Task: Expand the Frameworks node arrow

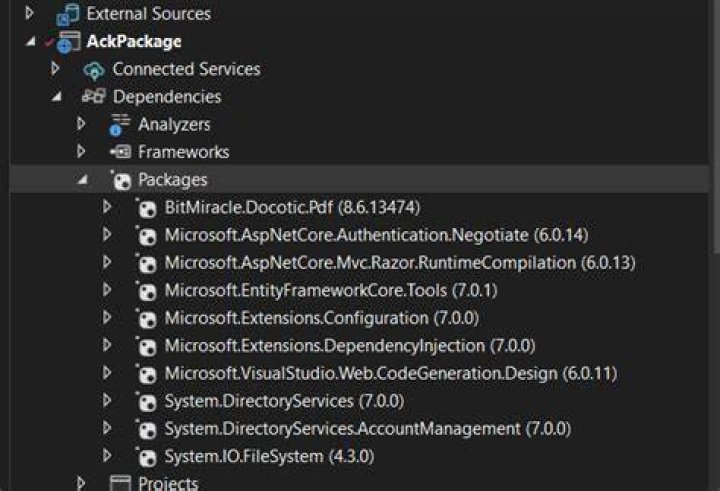Action: click(81, 151)
